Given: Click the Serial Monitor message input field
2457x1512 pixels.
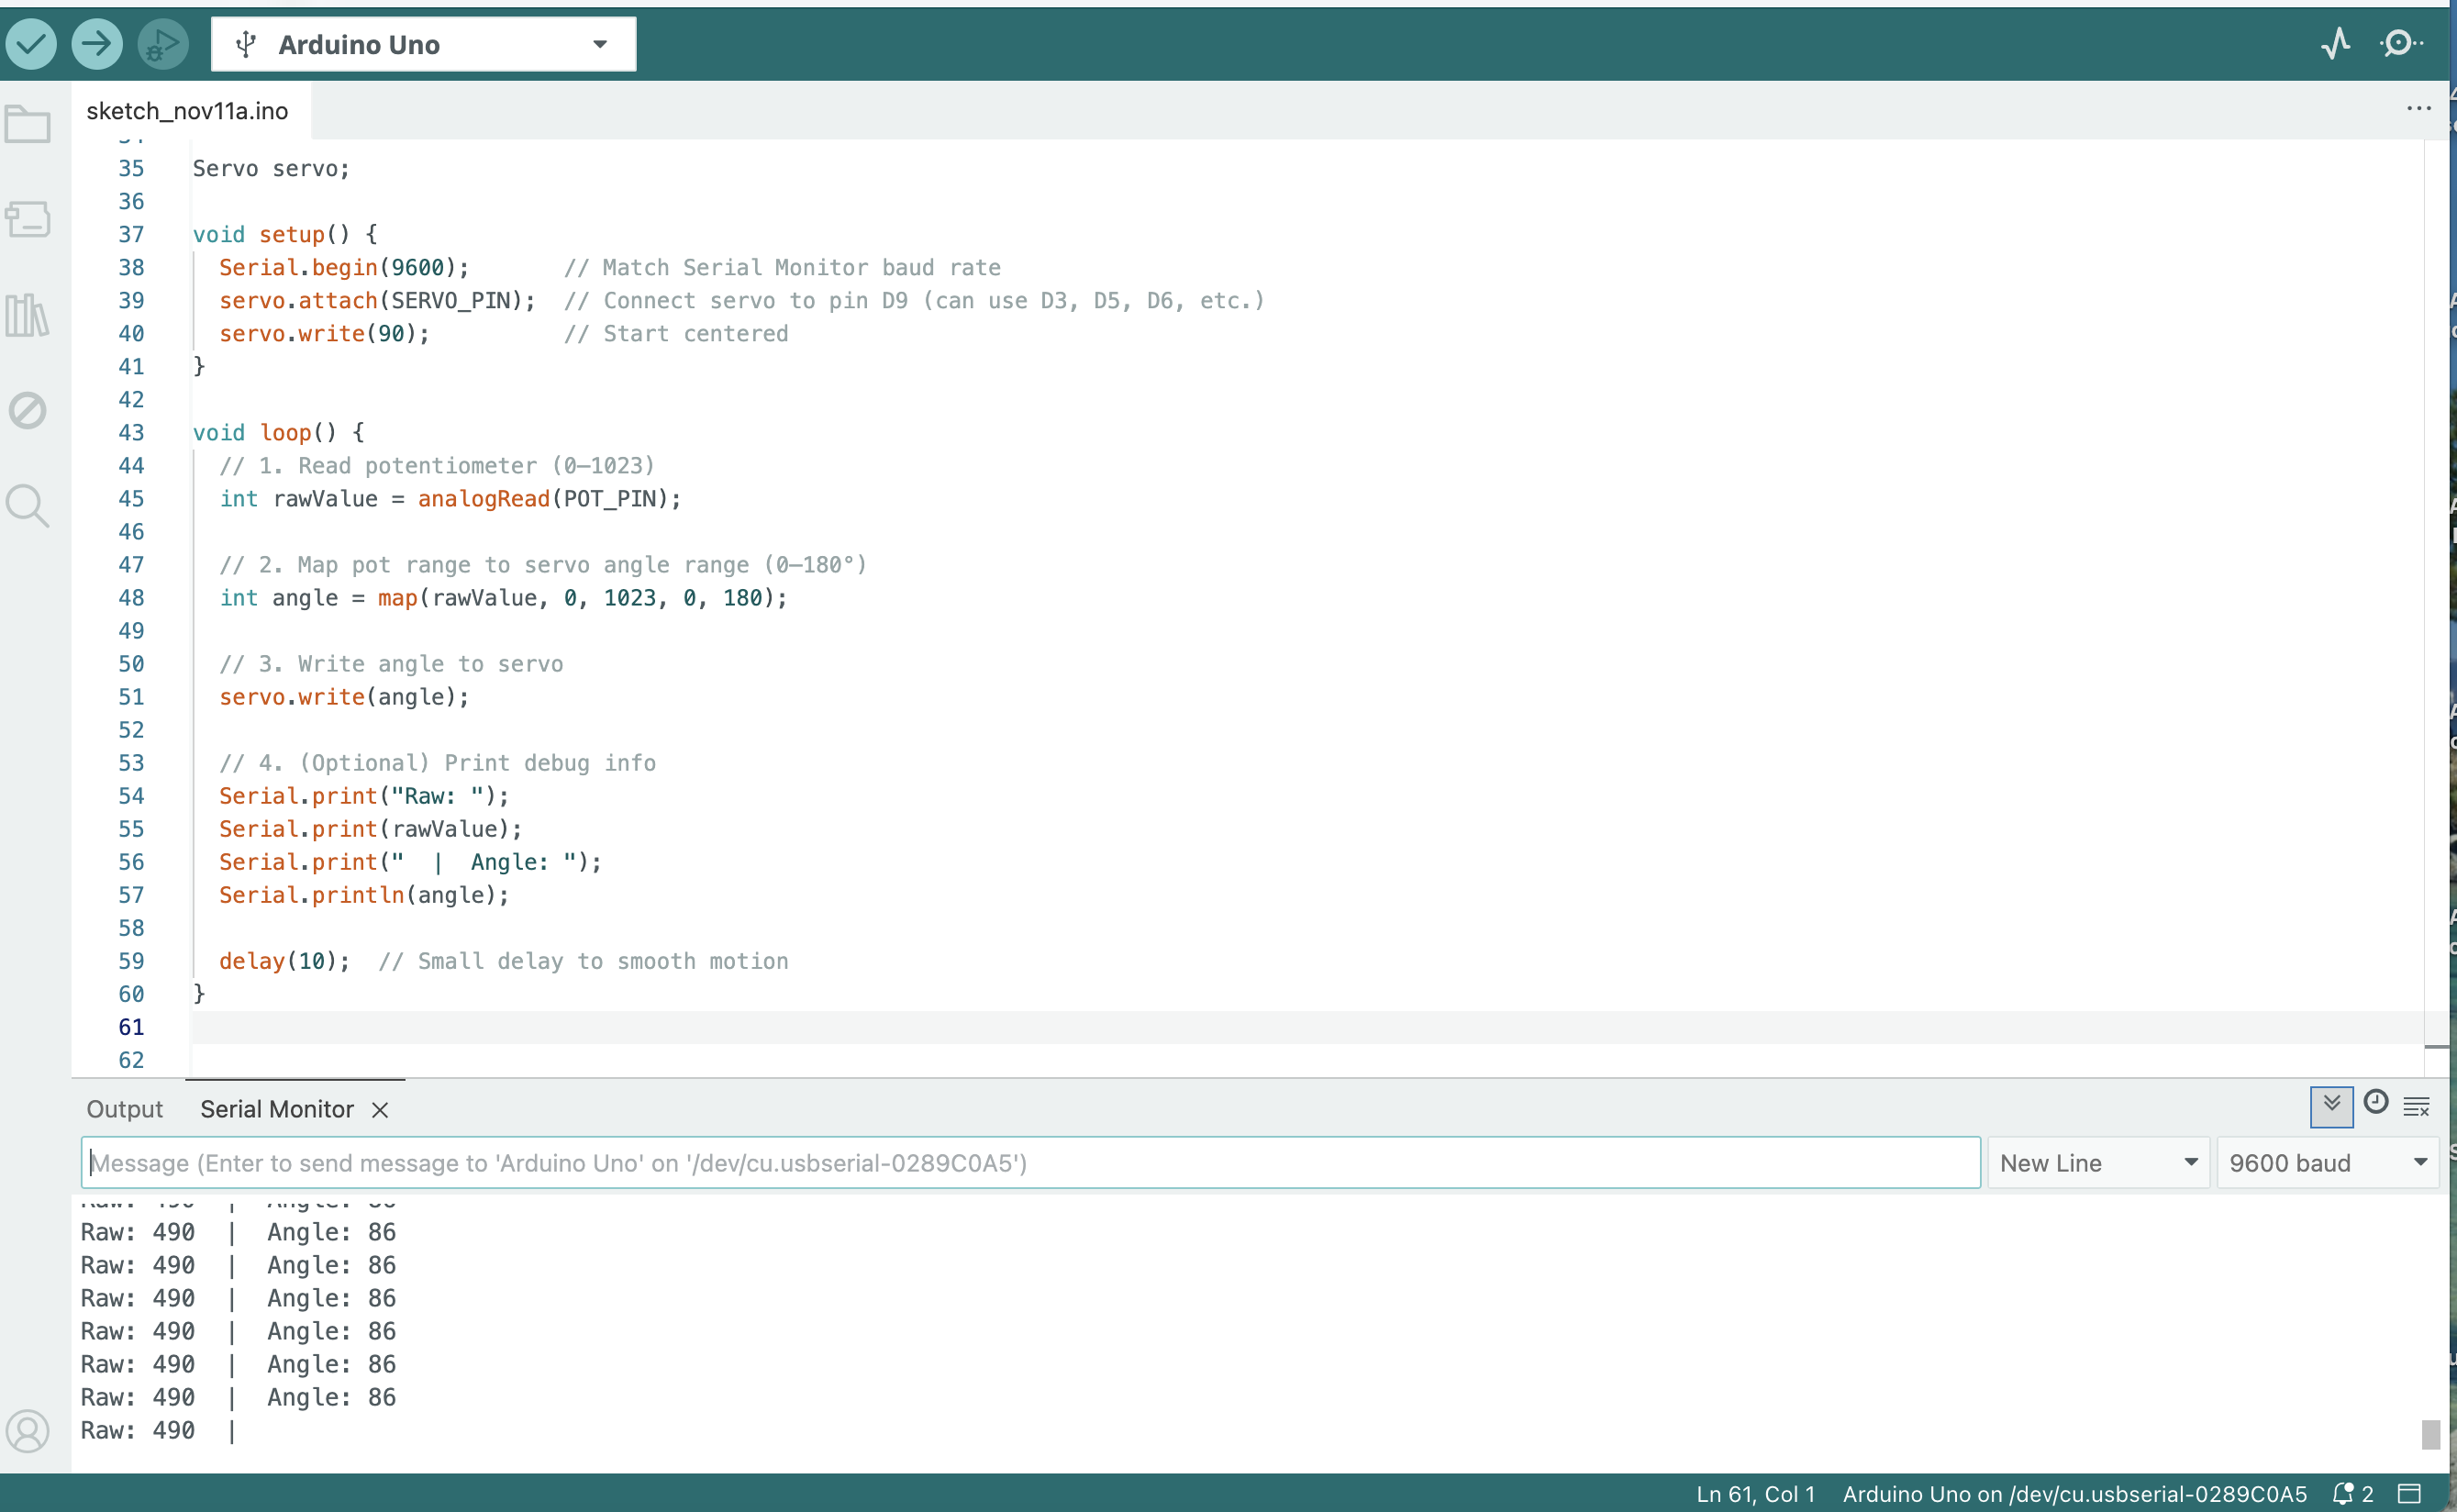Looking at the screenshot, I should tap(1030, 1163).
